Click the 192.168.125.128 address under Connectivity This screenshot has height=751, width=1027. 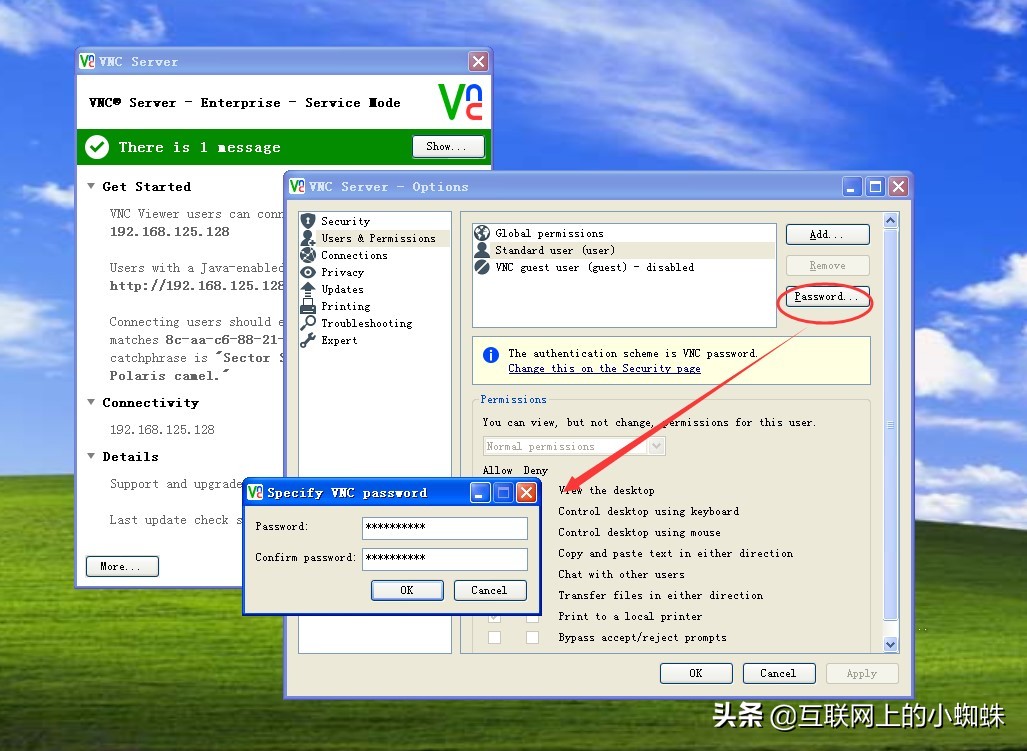[162, 430]
